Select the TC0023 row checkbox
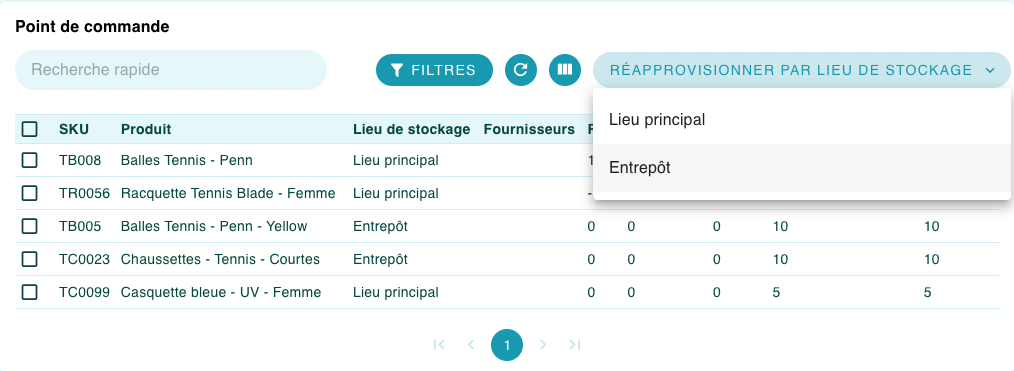Image resolution: width=1014 pixels, height=371 pixels. tap(30, 259)
